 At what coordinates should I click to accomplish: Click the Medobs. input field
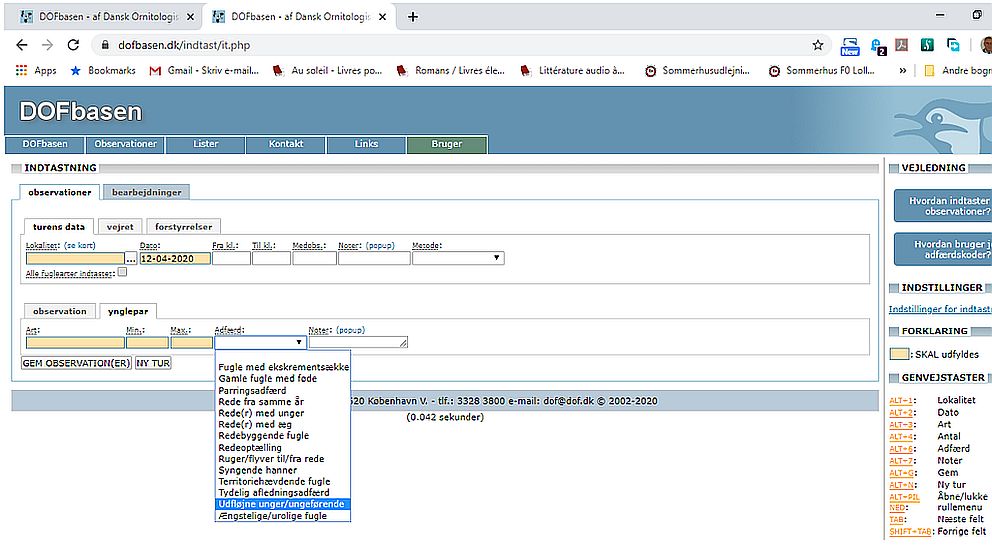click(x=314, y=258)
